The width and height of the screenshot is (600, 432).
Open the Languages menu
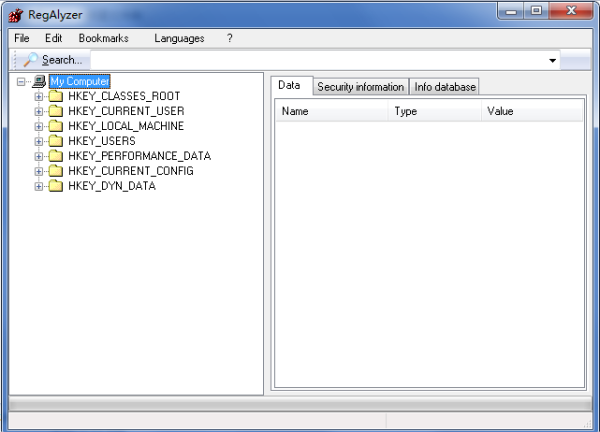179,38
